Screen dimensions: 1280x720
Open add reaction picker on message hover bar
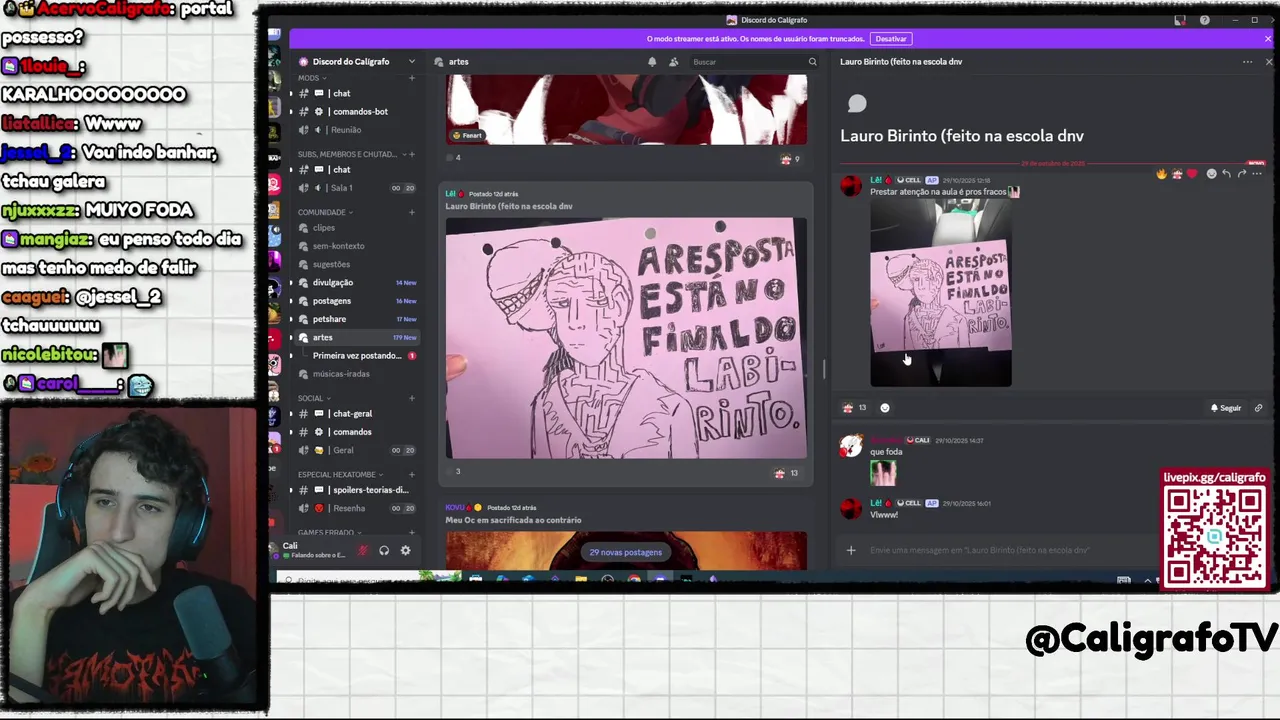click(1211, 174)
